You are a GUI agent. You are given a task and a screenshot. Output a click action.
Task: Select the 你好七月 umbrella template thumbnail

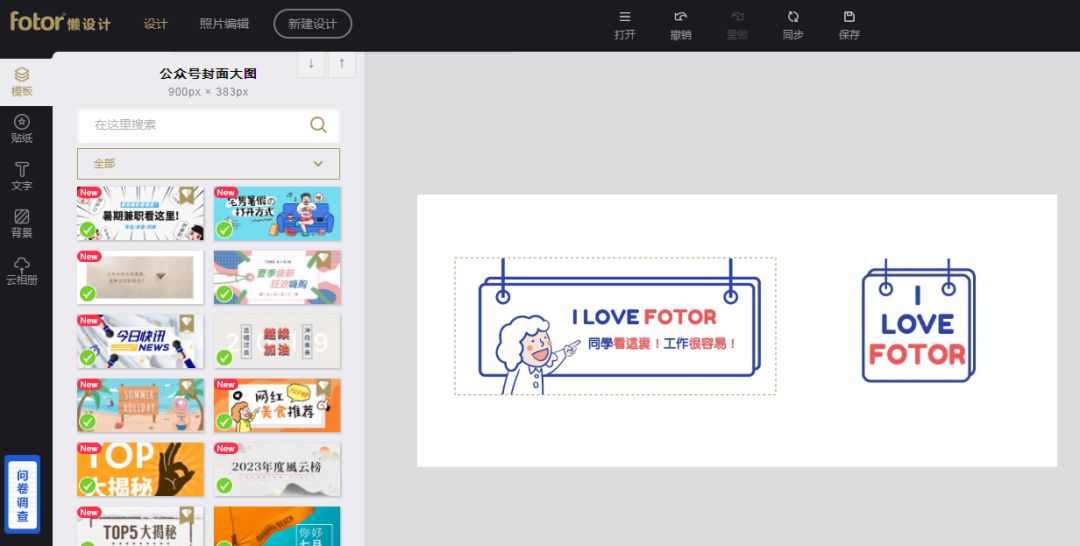pos(277,527)
